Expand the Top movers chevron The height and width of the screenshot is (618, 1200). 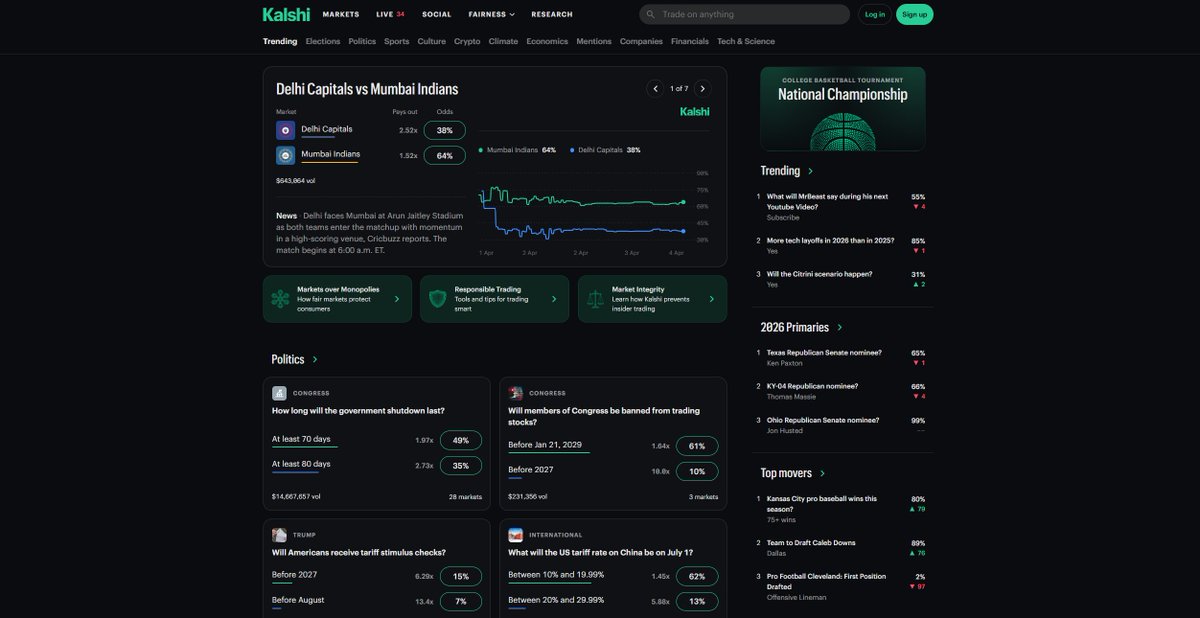coord(822,473)
